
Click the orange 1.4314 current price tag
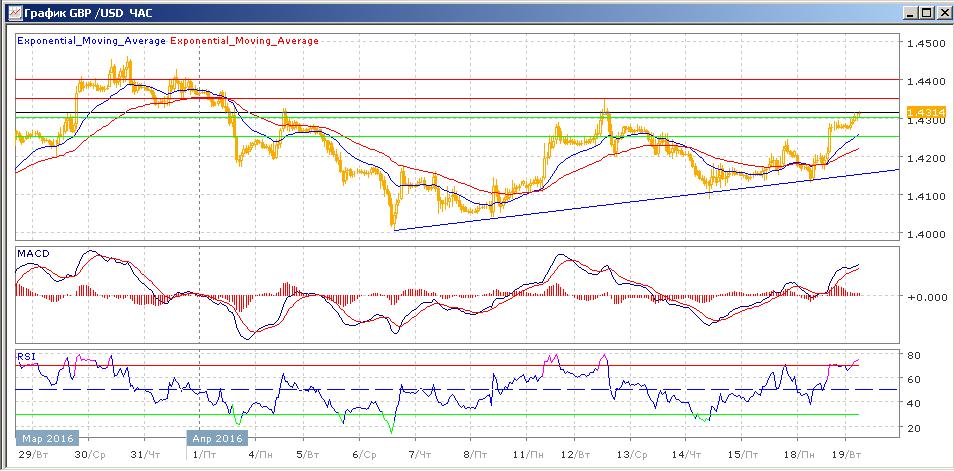coord(925,112)
